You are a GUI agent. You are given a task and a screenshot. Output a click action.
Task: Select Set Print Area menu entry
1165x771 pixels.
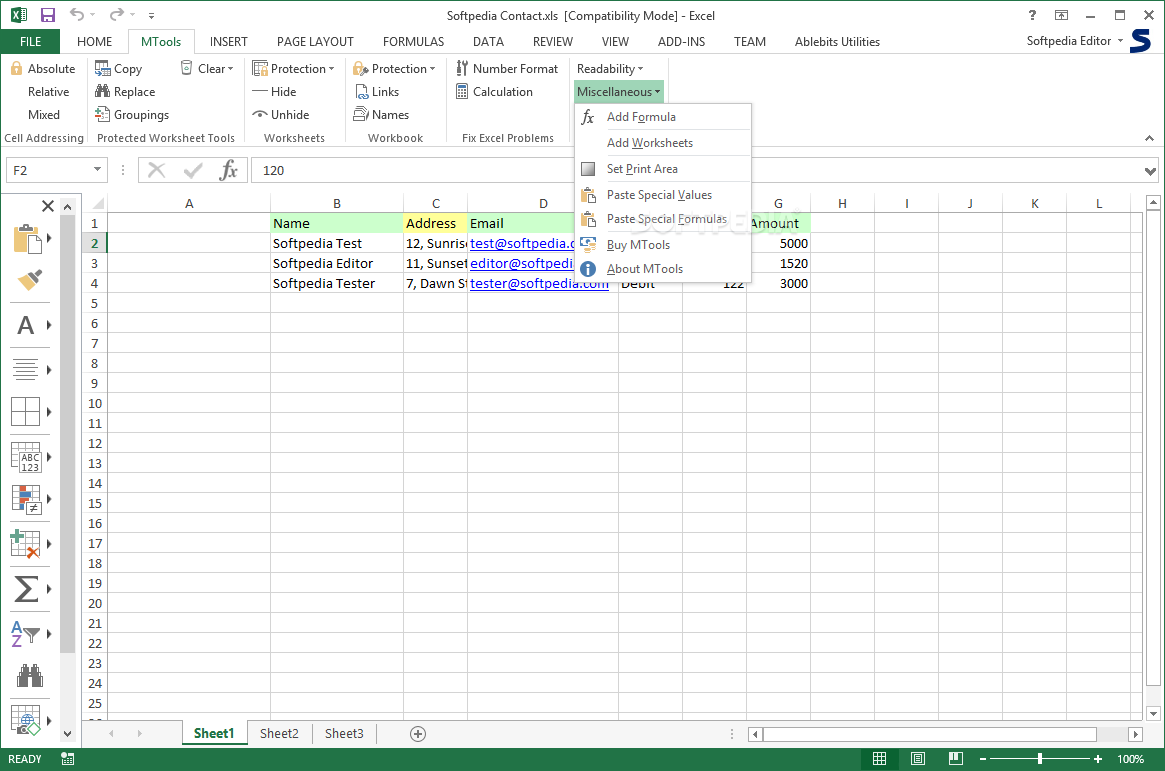pos(663,169)
